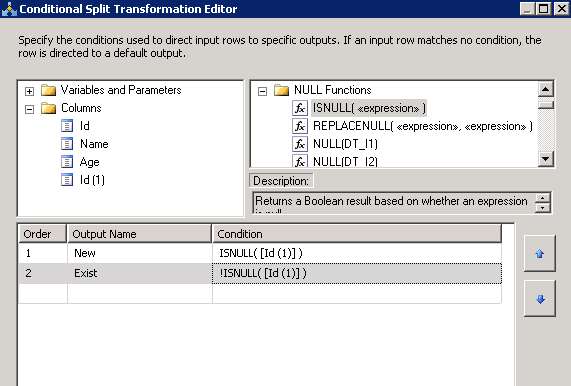Screen dimensions: 571x386
Task: Minimize the Conditional Split Transformation Editor window
Action: tap(527, 8)
